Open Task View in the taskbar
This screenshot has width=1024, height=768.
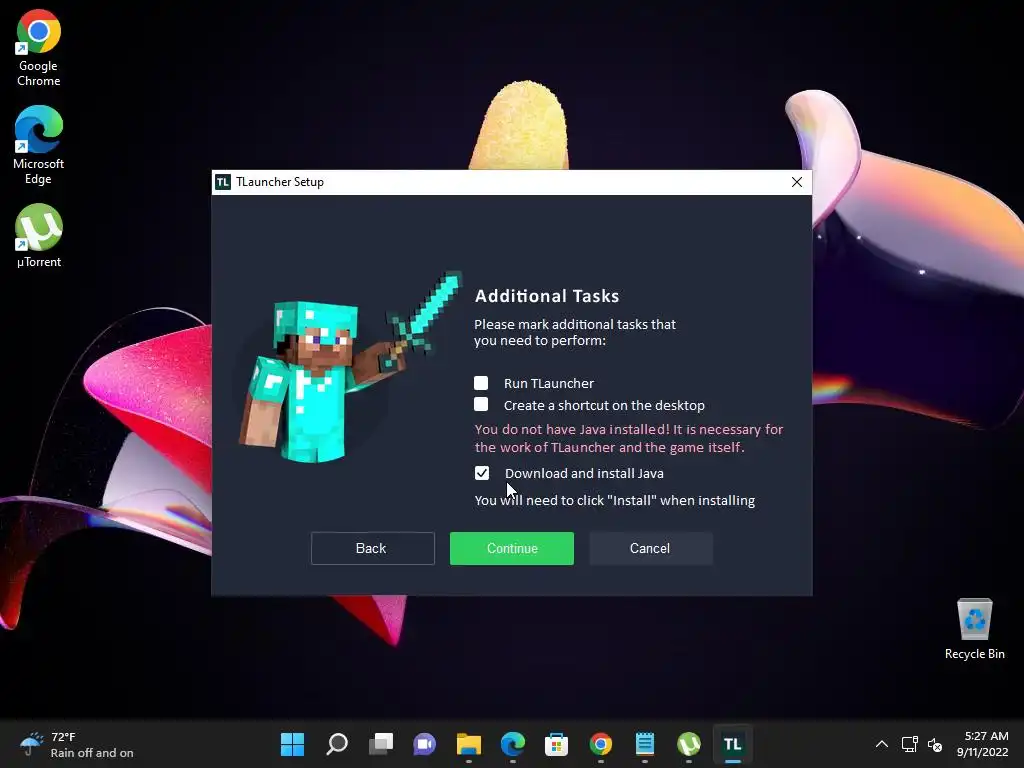click(380, 744)
